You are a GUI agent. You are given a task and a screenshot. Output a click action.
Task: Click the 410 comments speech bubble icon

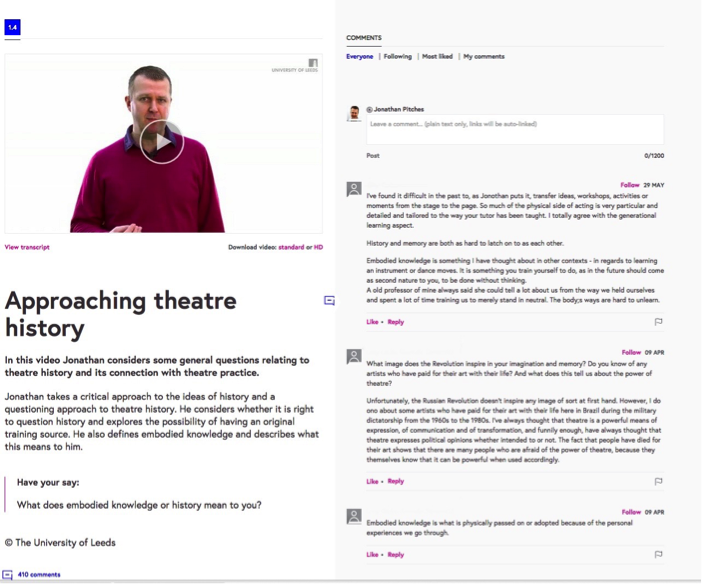click(7, 575)
